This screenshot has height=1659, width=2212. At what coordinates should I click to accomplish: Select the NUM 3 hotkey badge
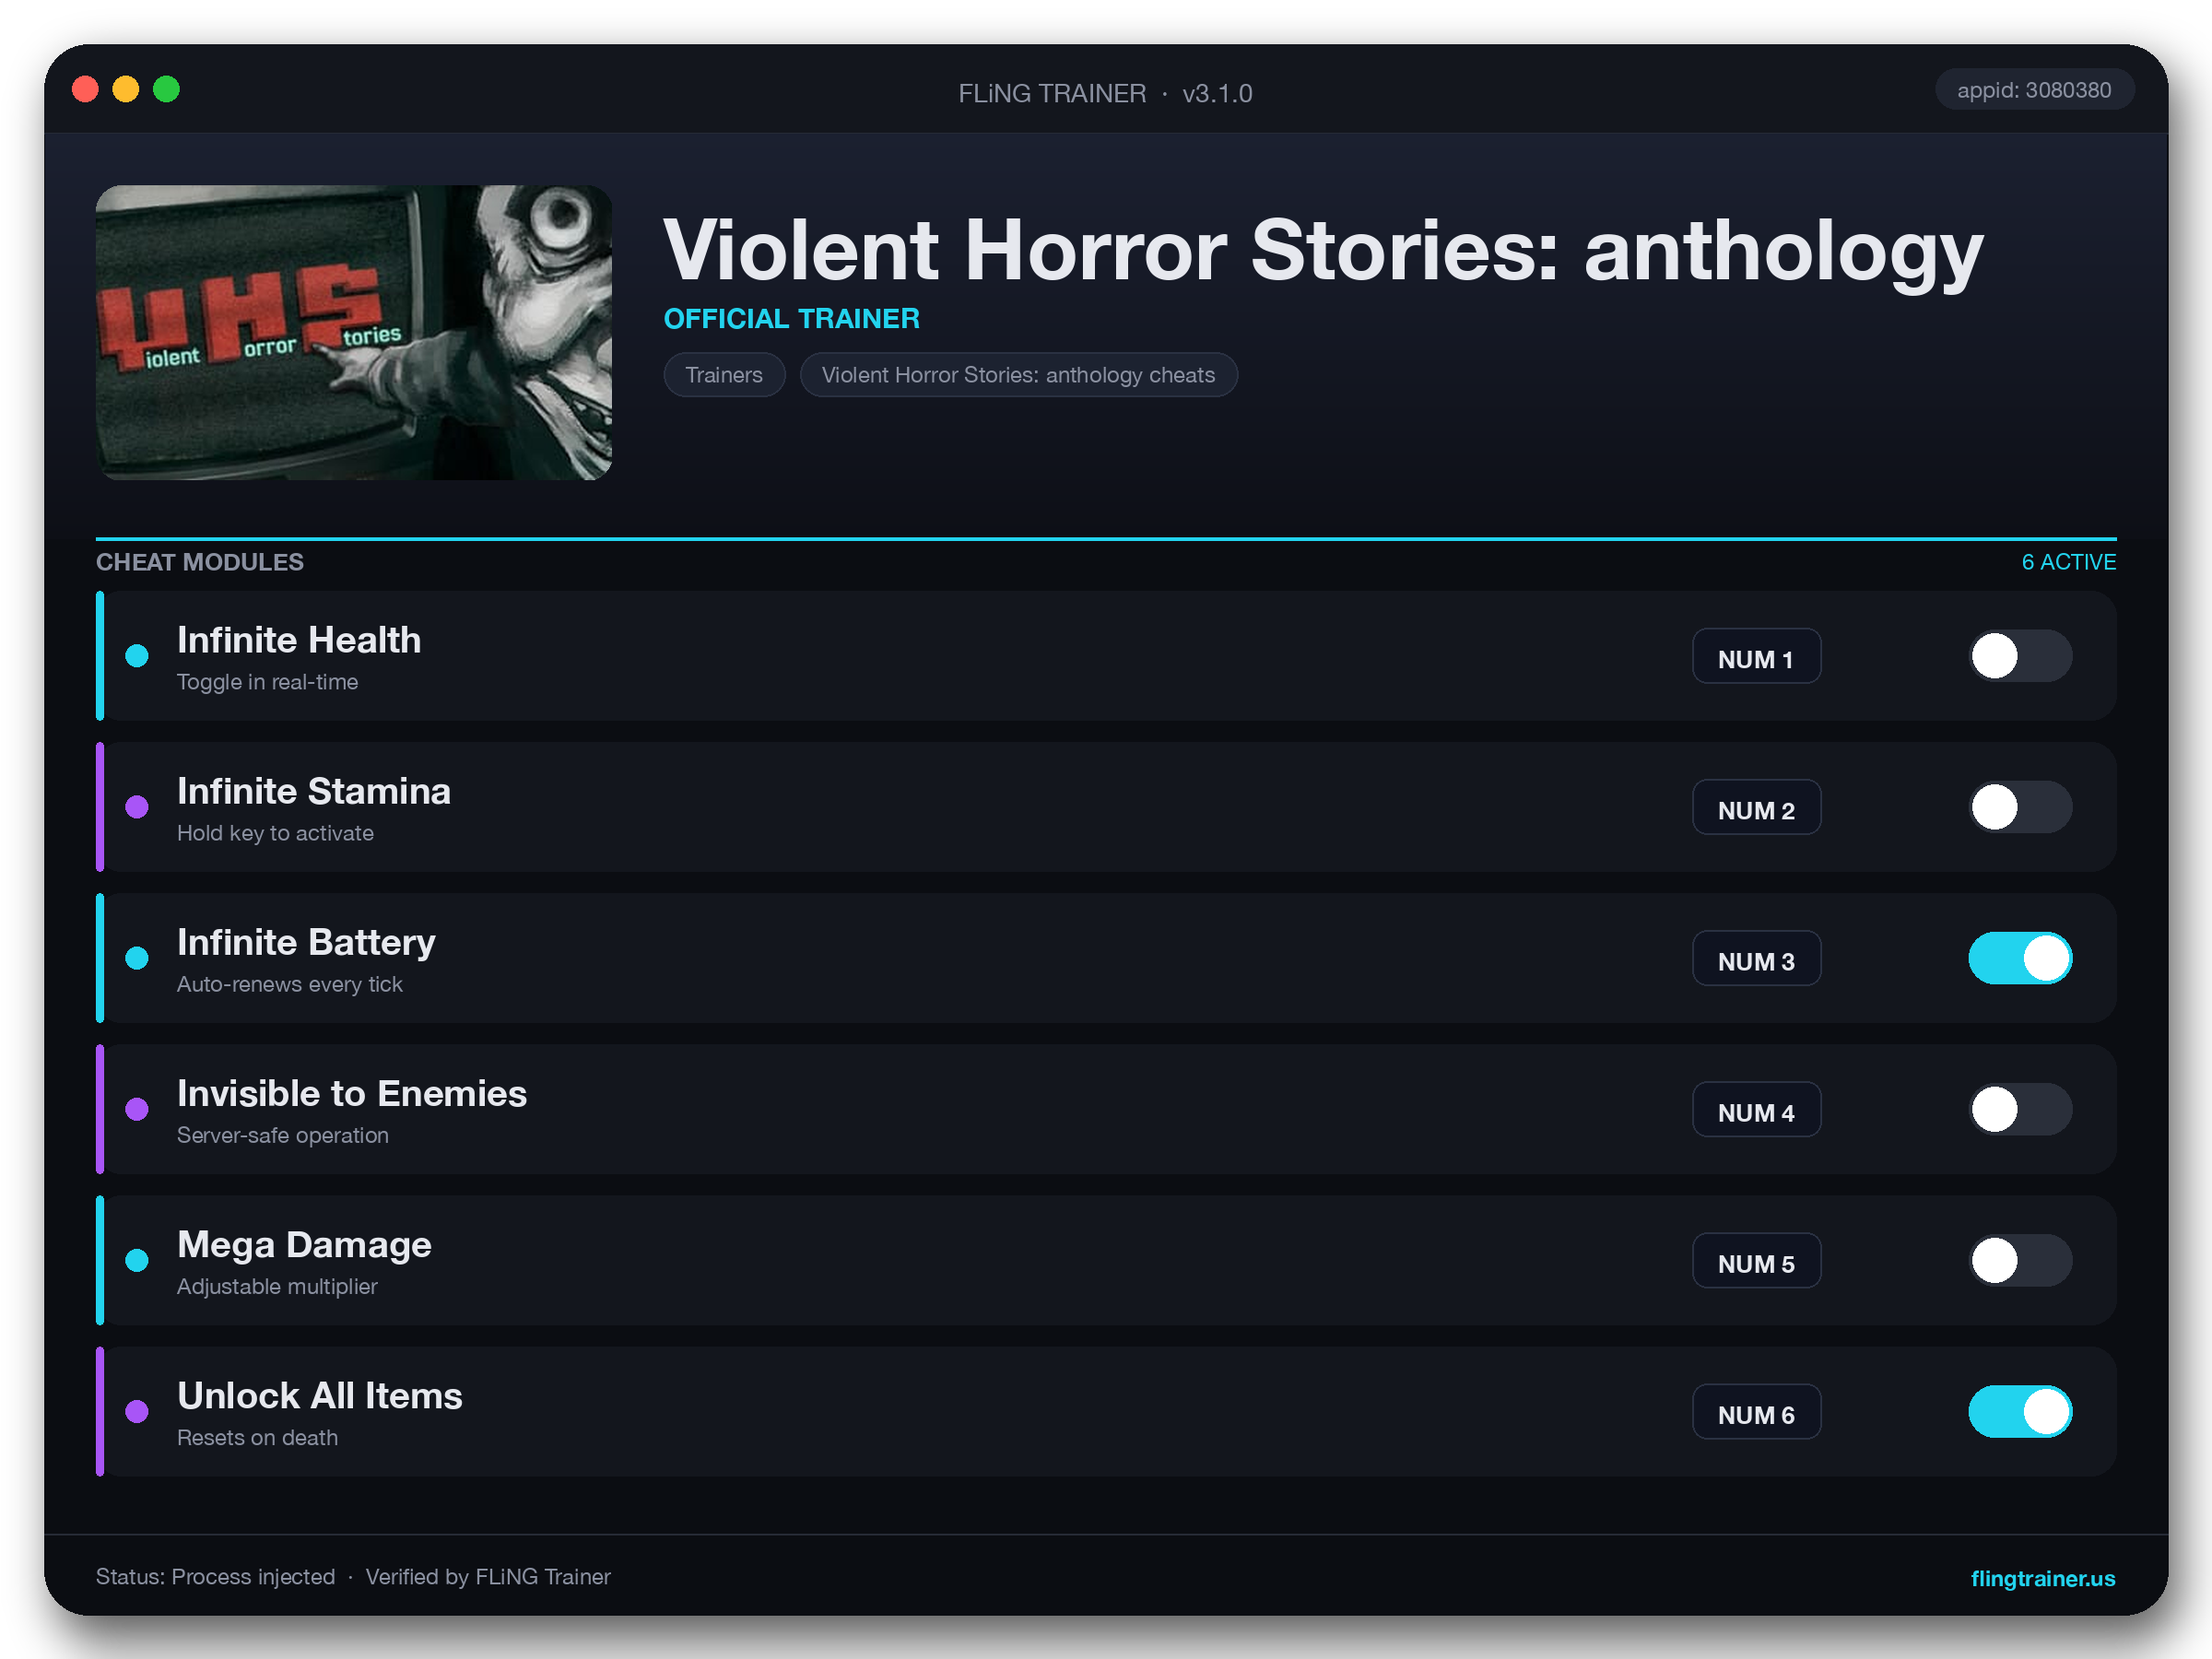tap(1756, 958)
